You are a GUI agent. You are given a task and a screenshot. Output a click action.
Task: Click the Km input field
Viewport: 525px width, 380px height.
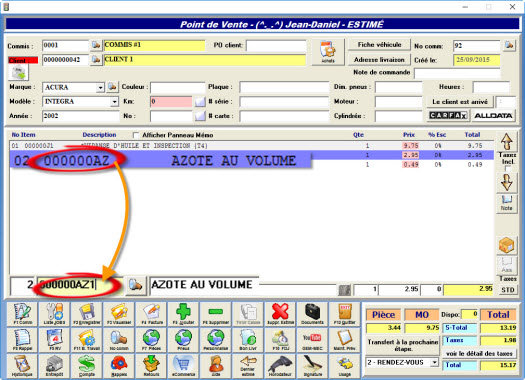click(x=171, y=101)
